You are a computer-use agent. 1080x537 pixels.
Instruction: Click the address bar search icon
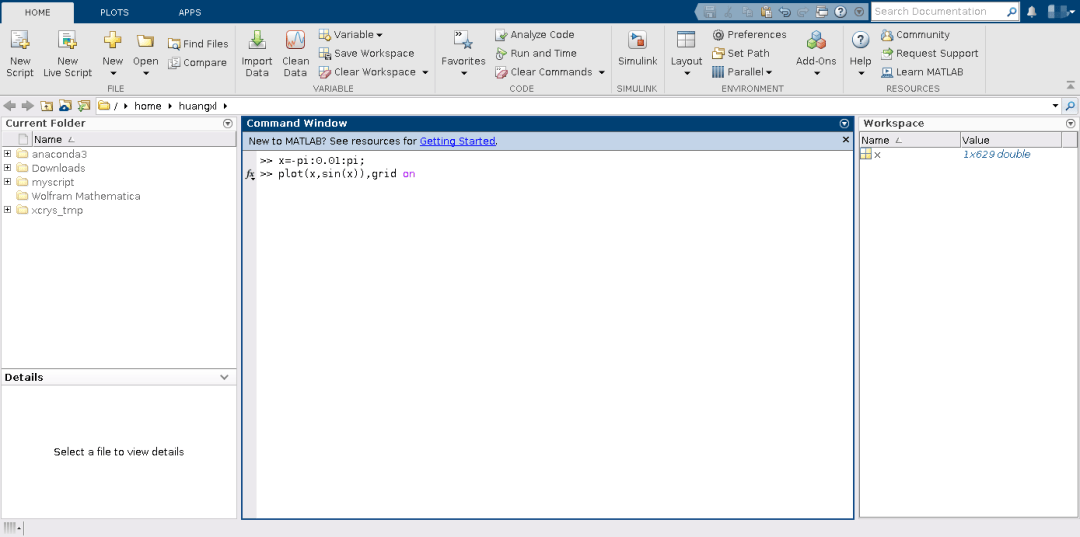point(1070,106)
